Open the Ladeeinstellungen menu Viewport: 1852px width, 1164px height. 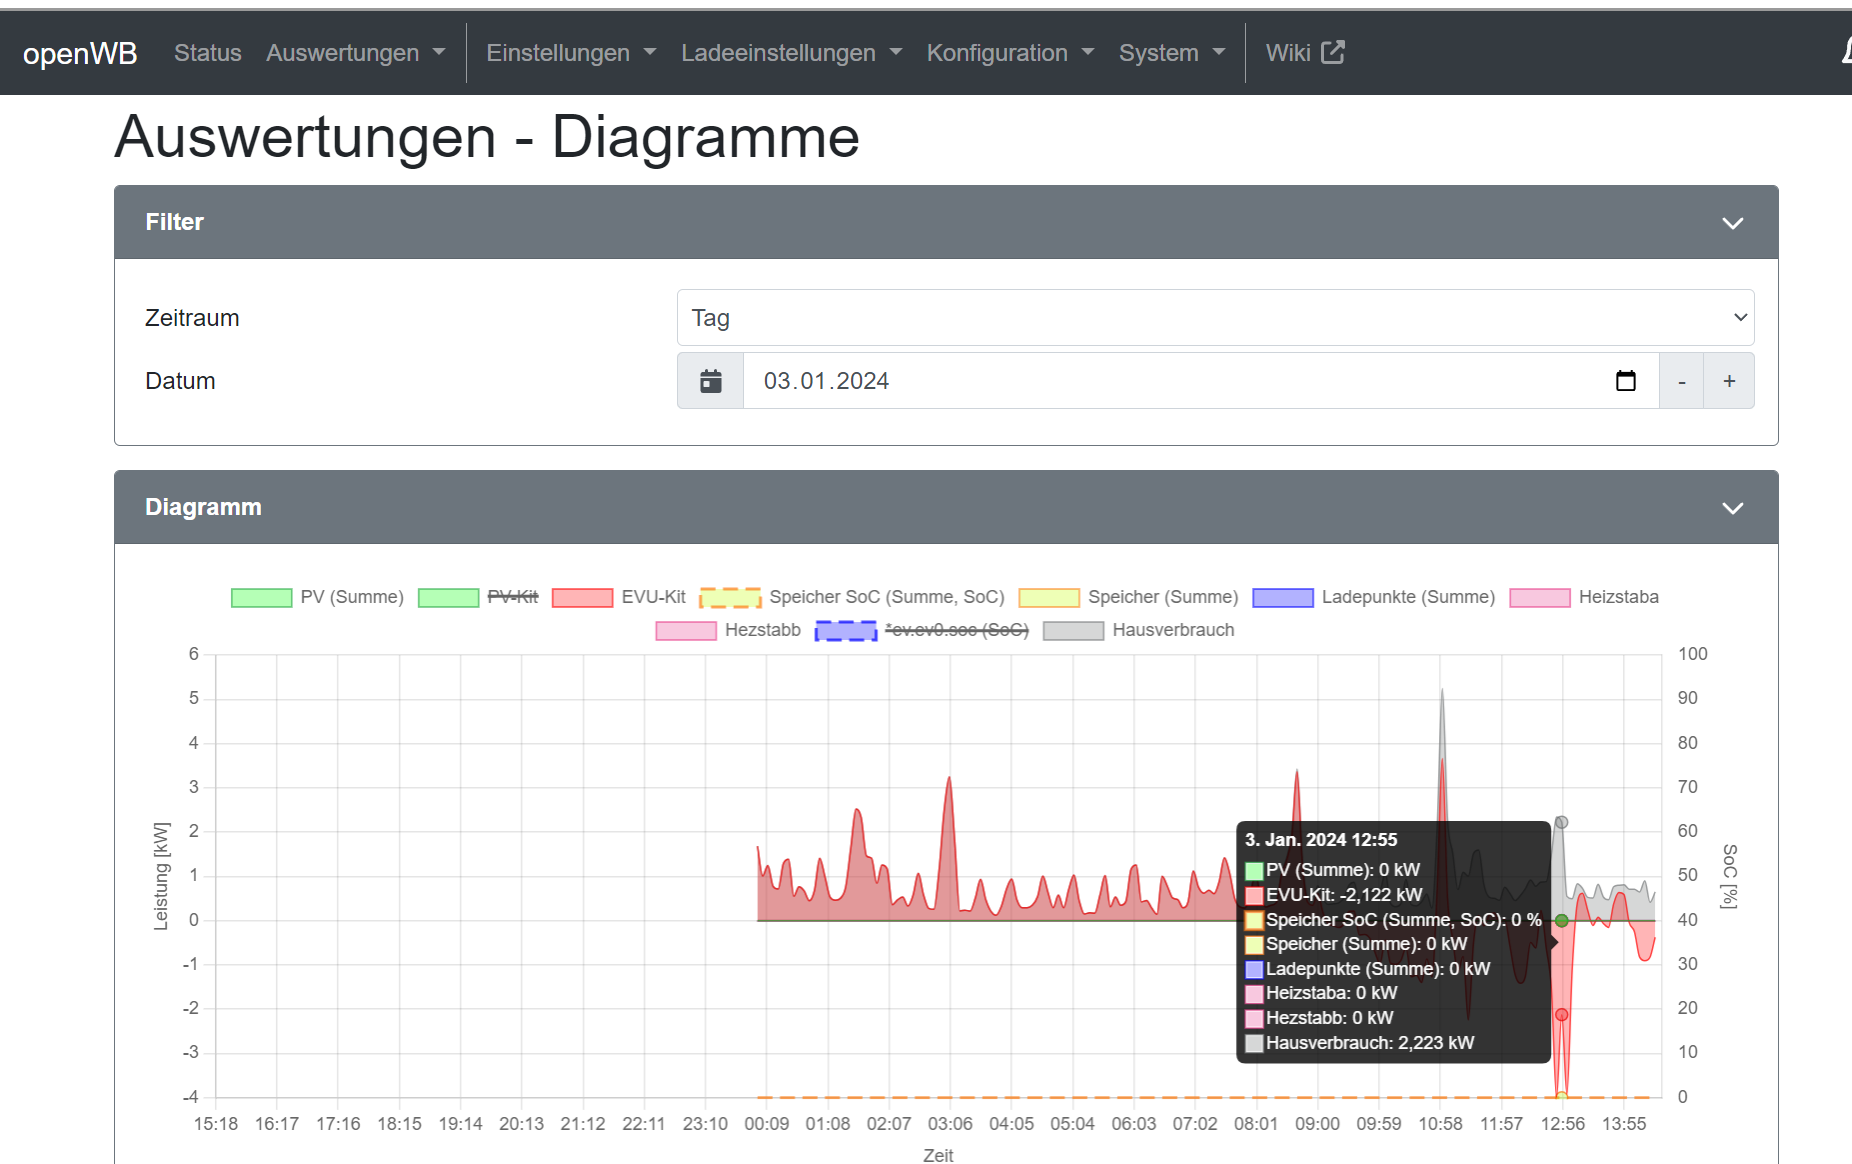pos(790,53)
